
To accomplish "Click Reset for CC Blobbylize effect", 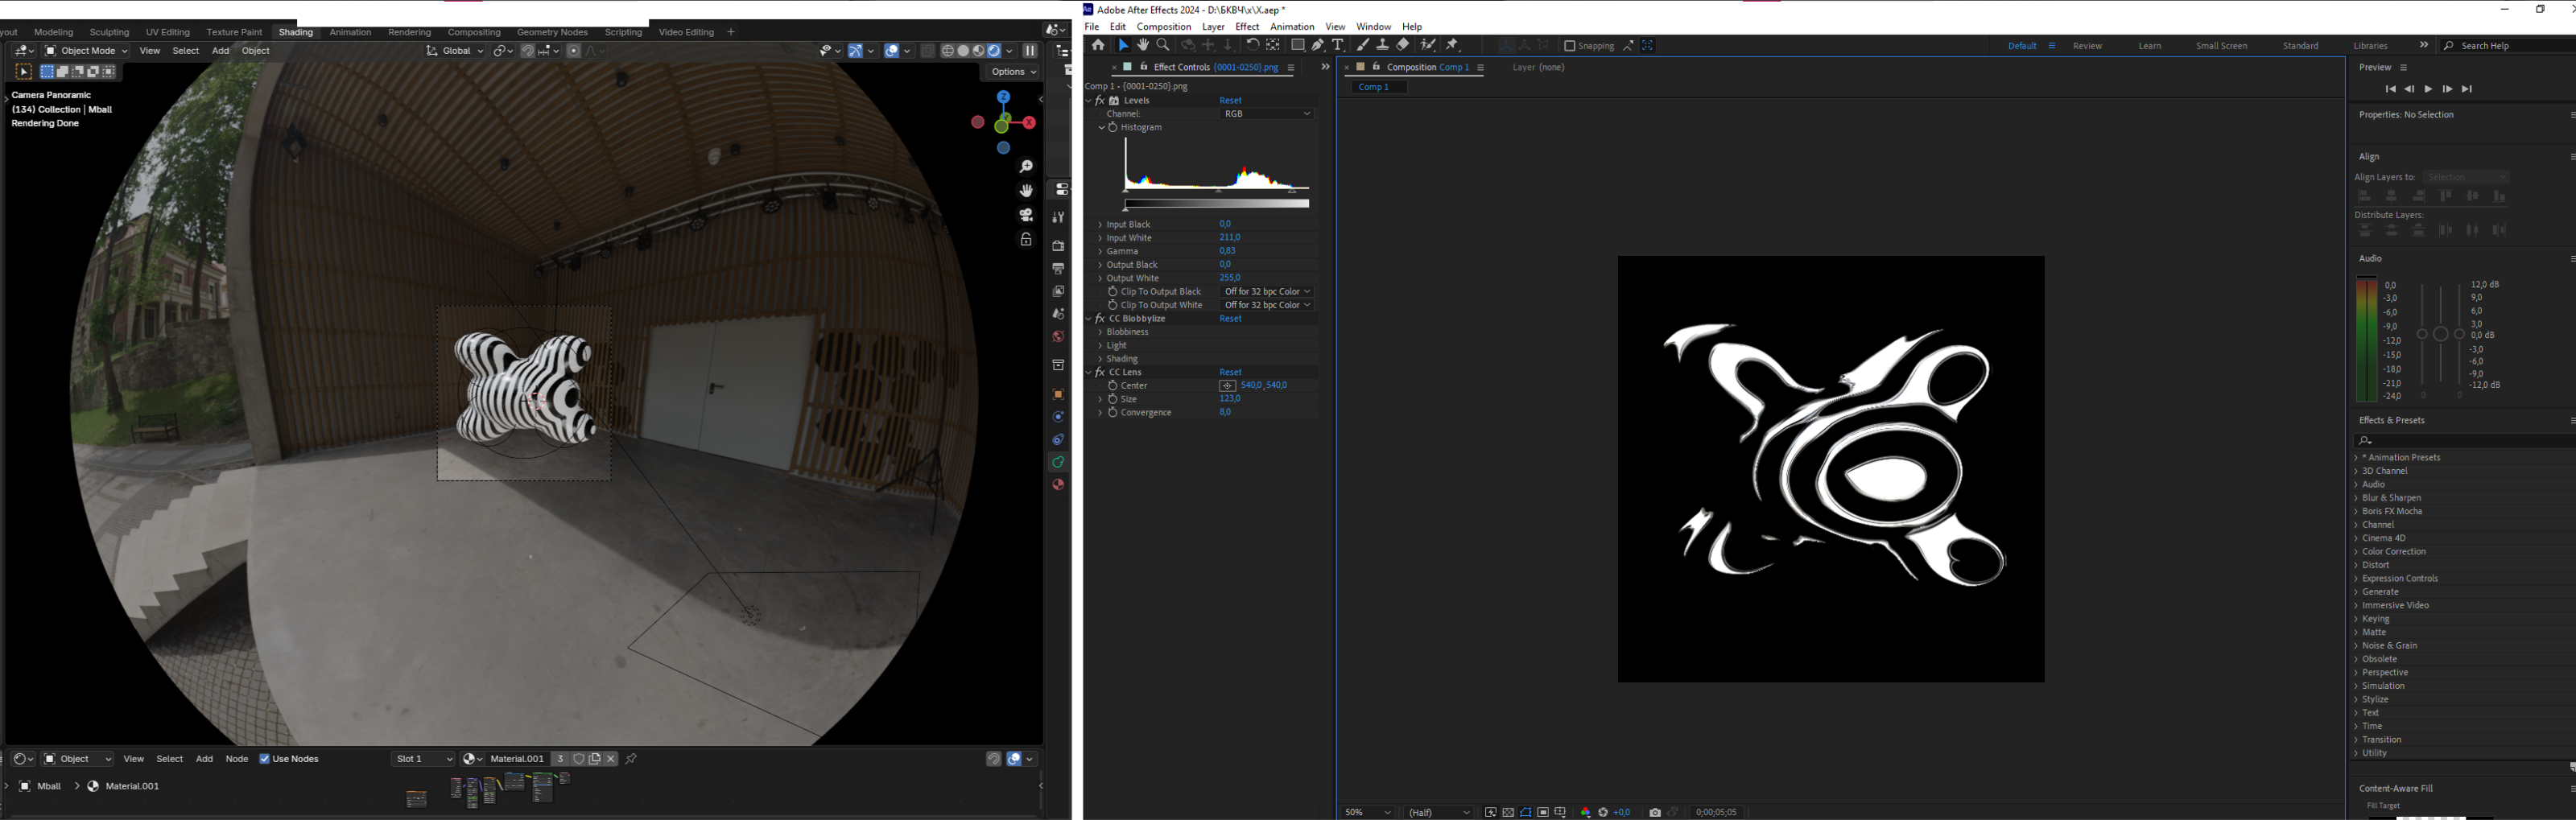I will coord(1230,319).
